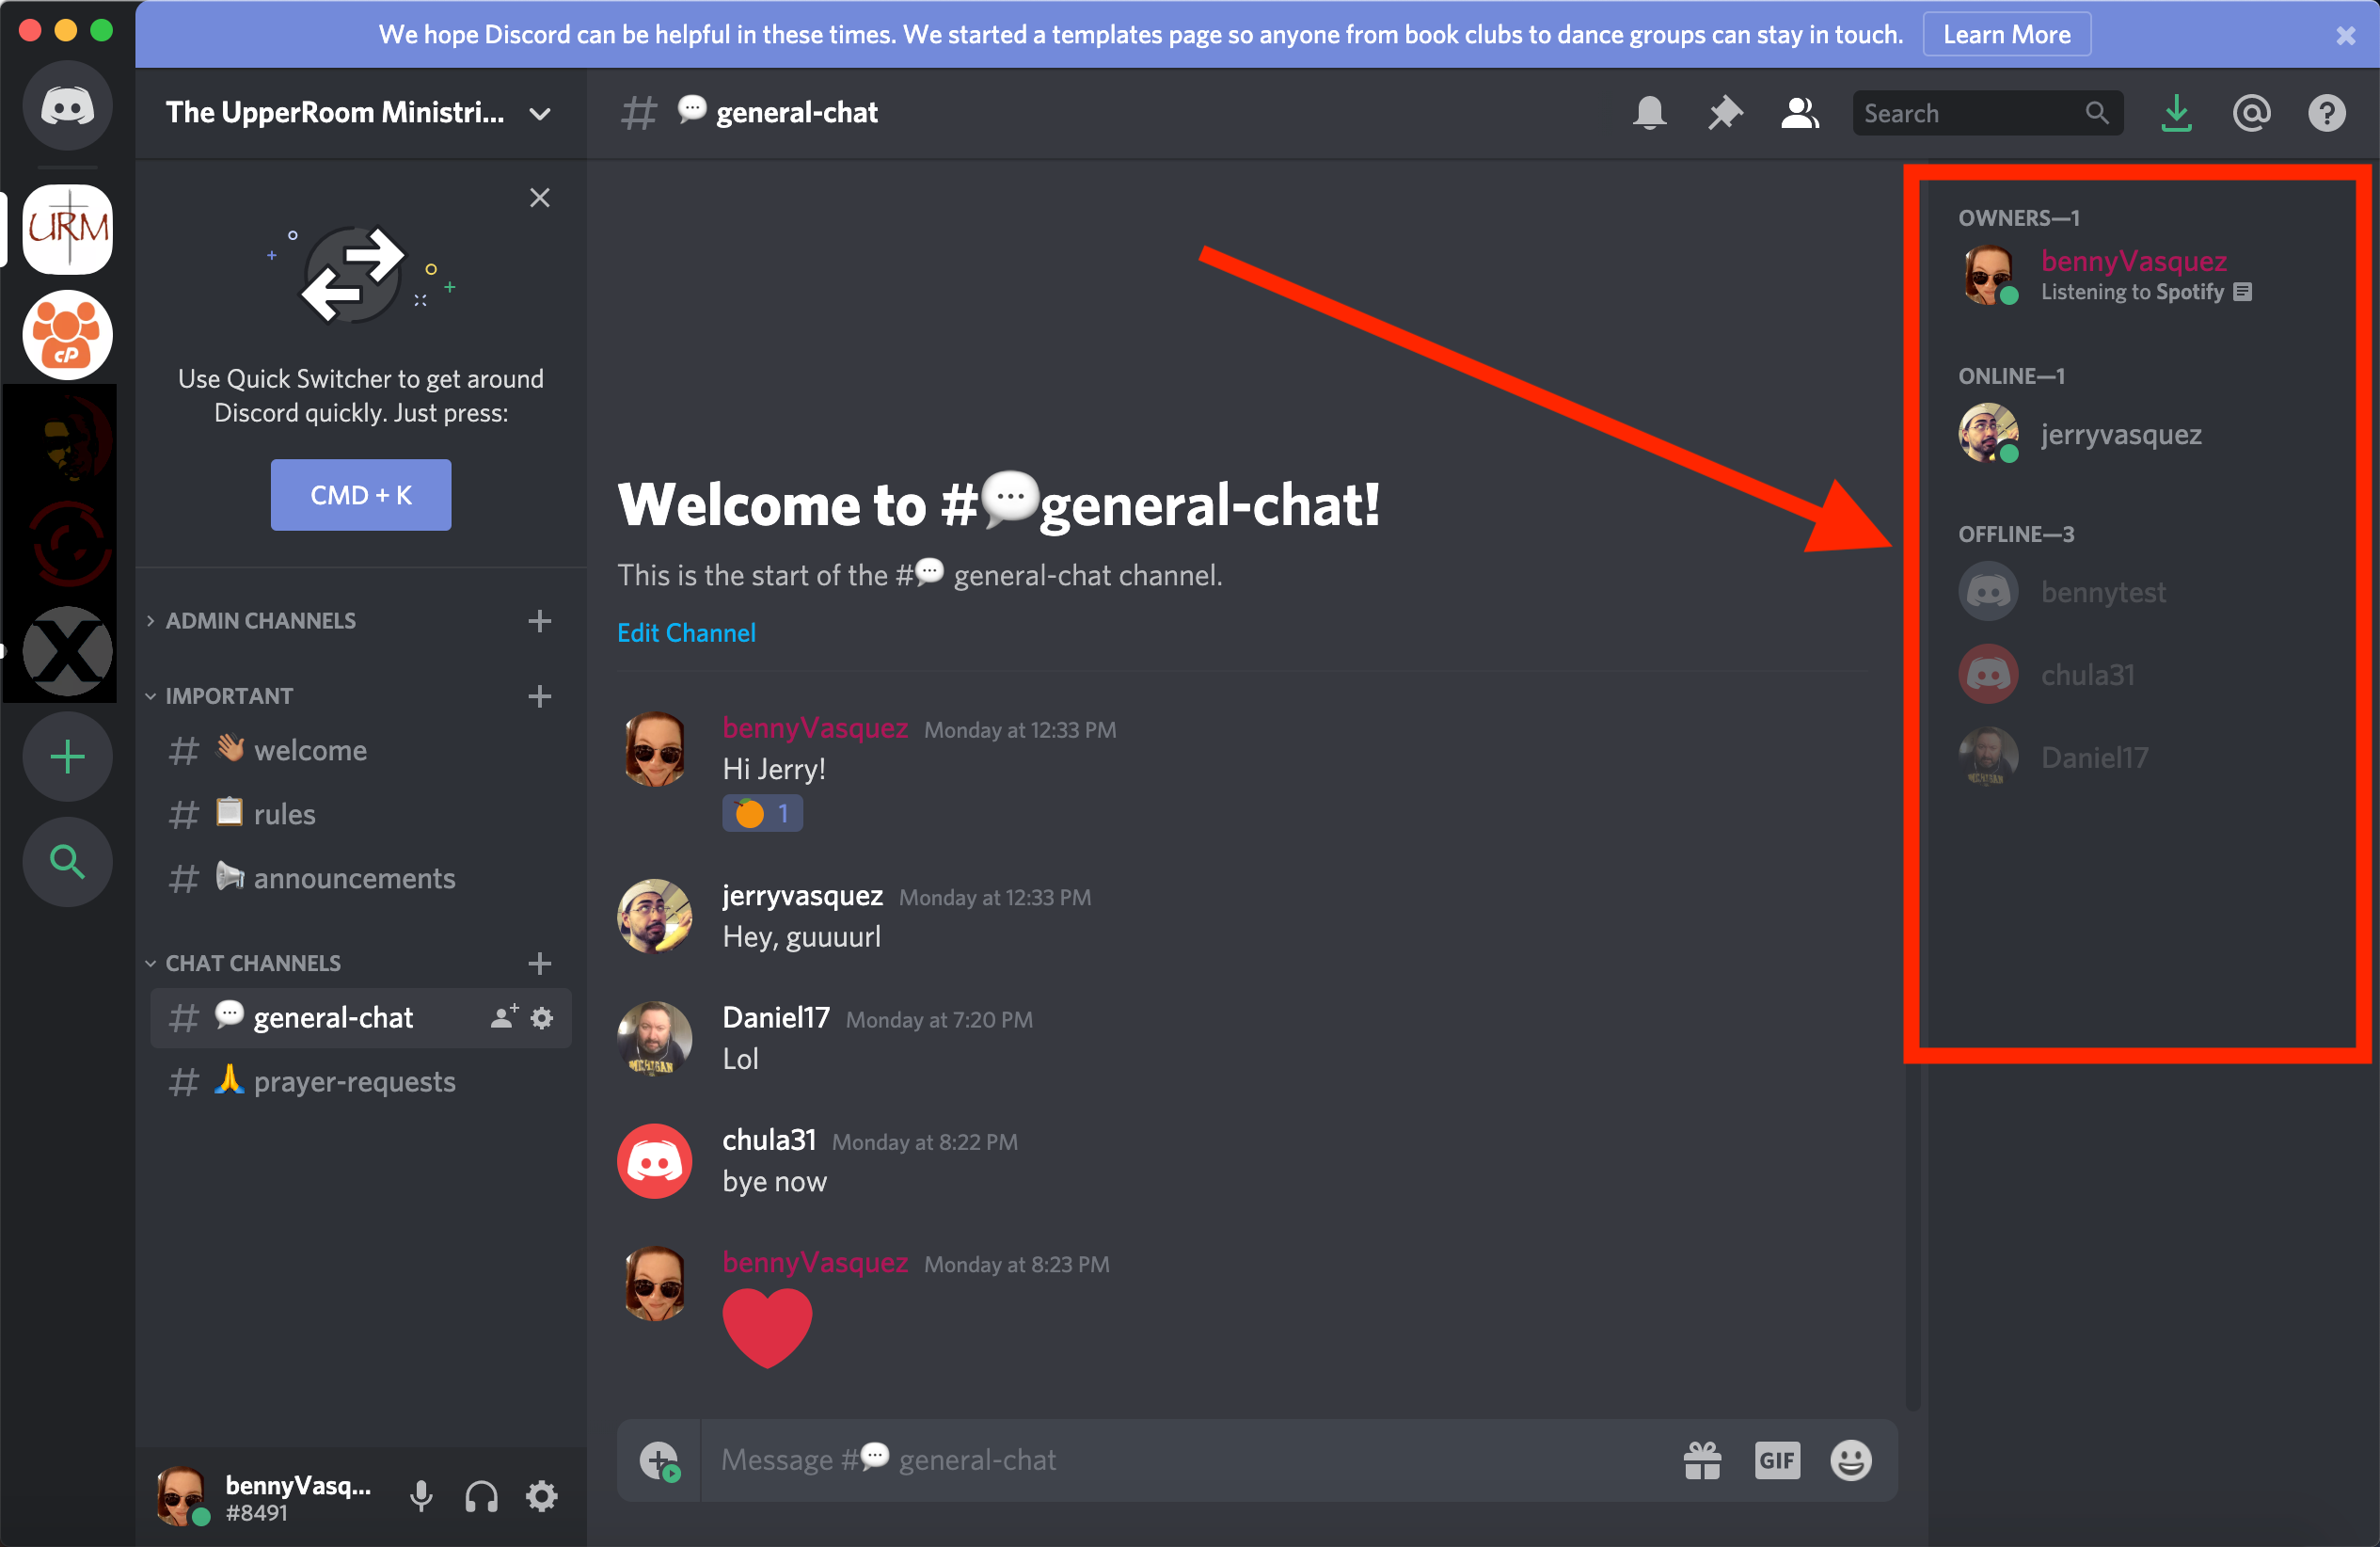
Task: Click the search bar icon
Action: pos(2090,113)
